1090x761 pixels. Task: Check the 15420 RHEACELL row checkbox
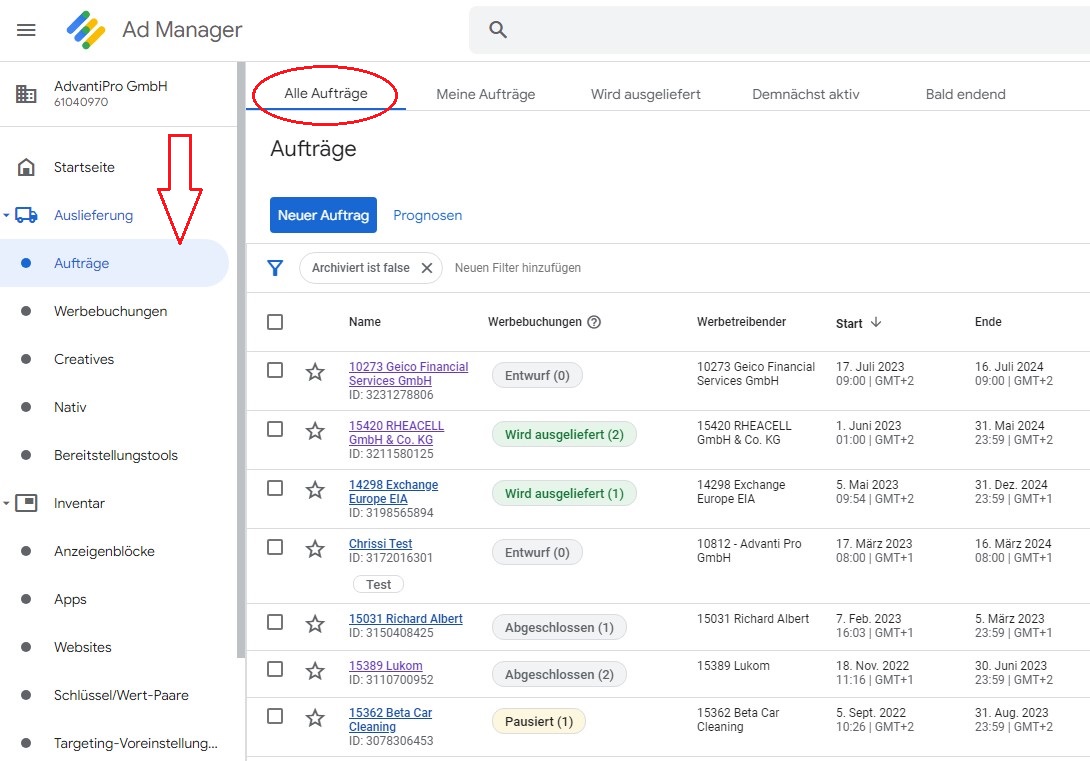point(275,429)
